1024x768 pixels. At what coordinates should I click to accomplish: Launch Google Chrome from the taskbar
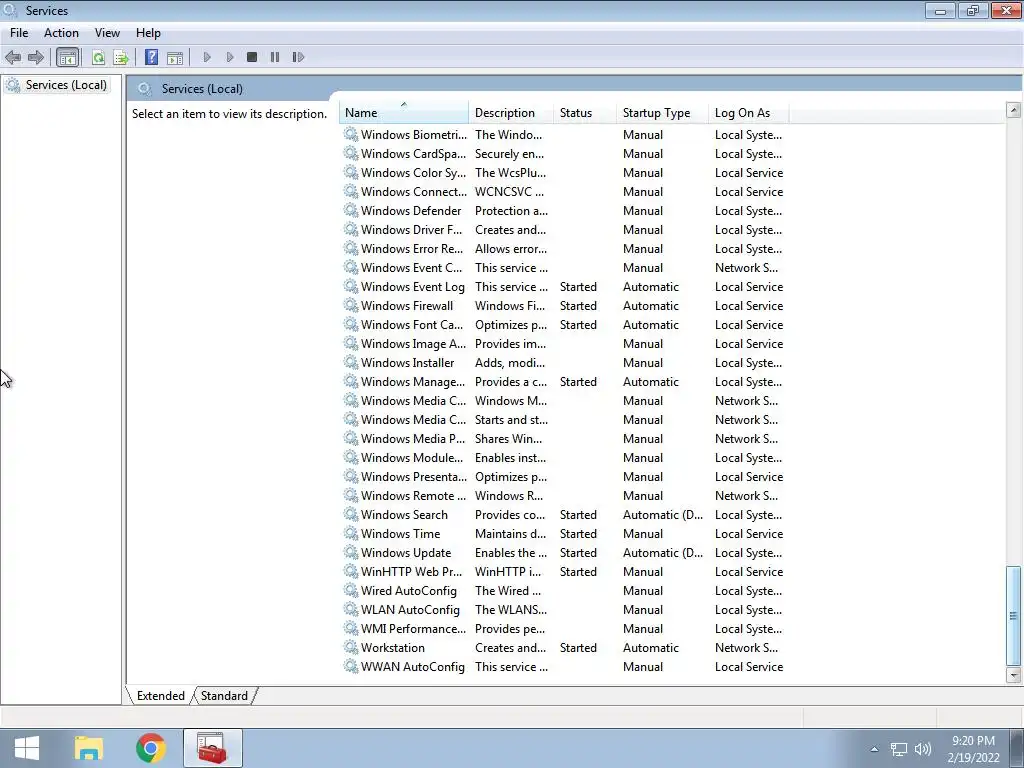click(150, 748)
